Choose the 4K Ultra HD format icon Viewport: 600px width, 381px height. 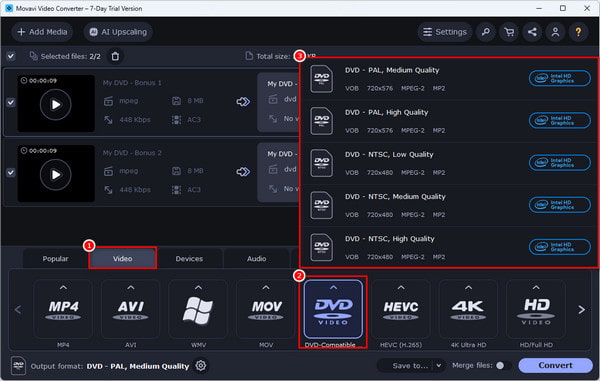pos(468,309)
